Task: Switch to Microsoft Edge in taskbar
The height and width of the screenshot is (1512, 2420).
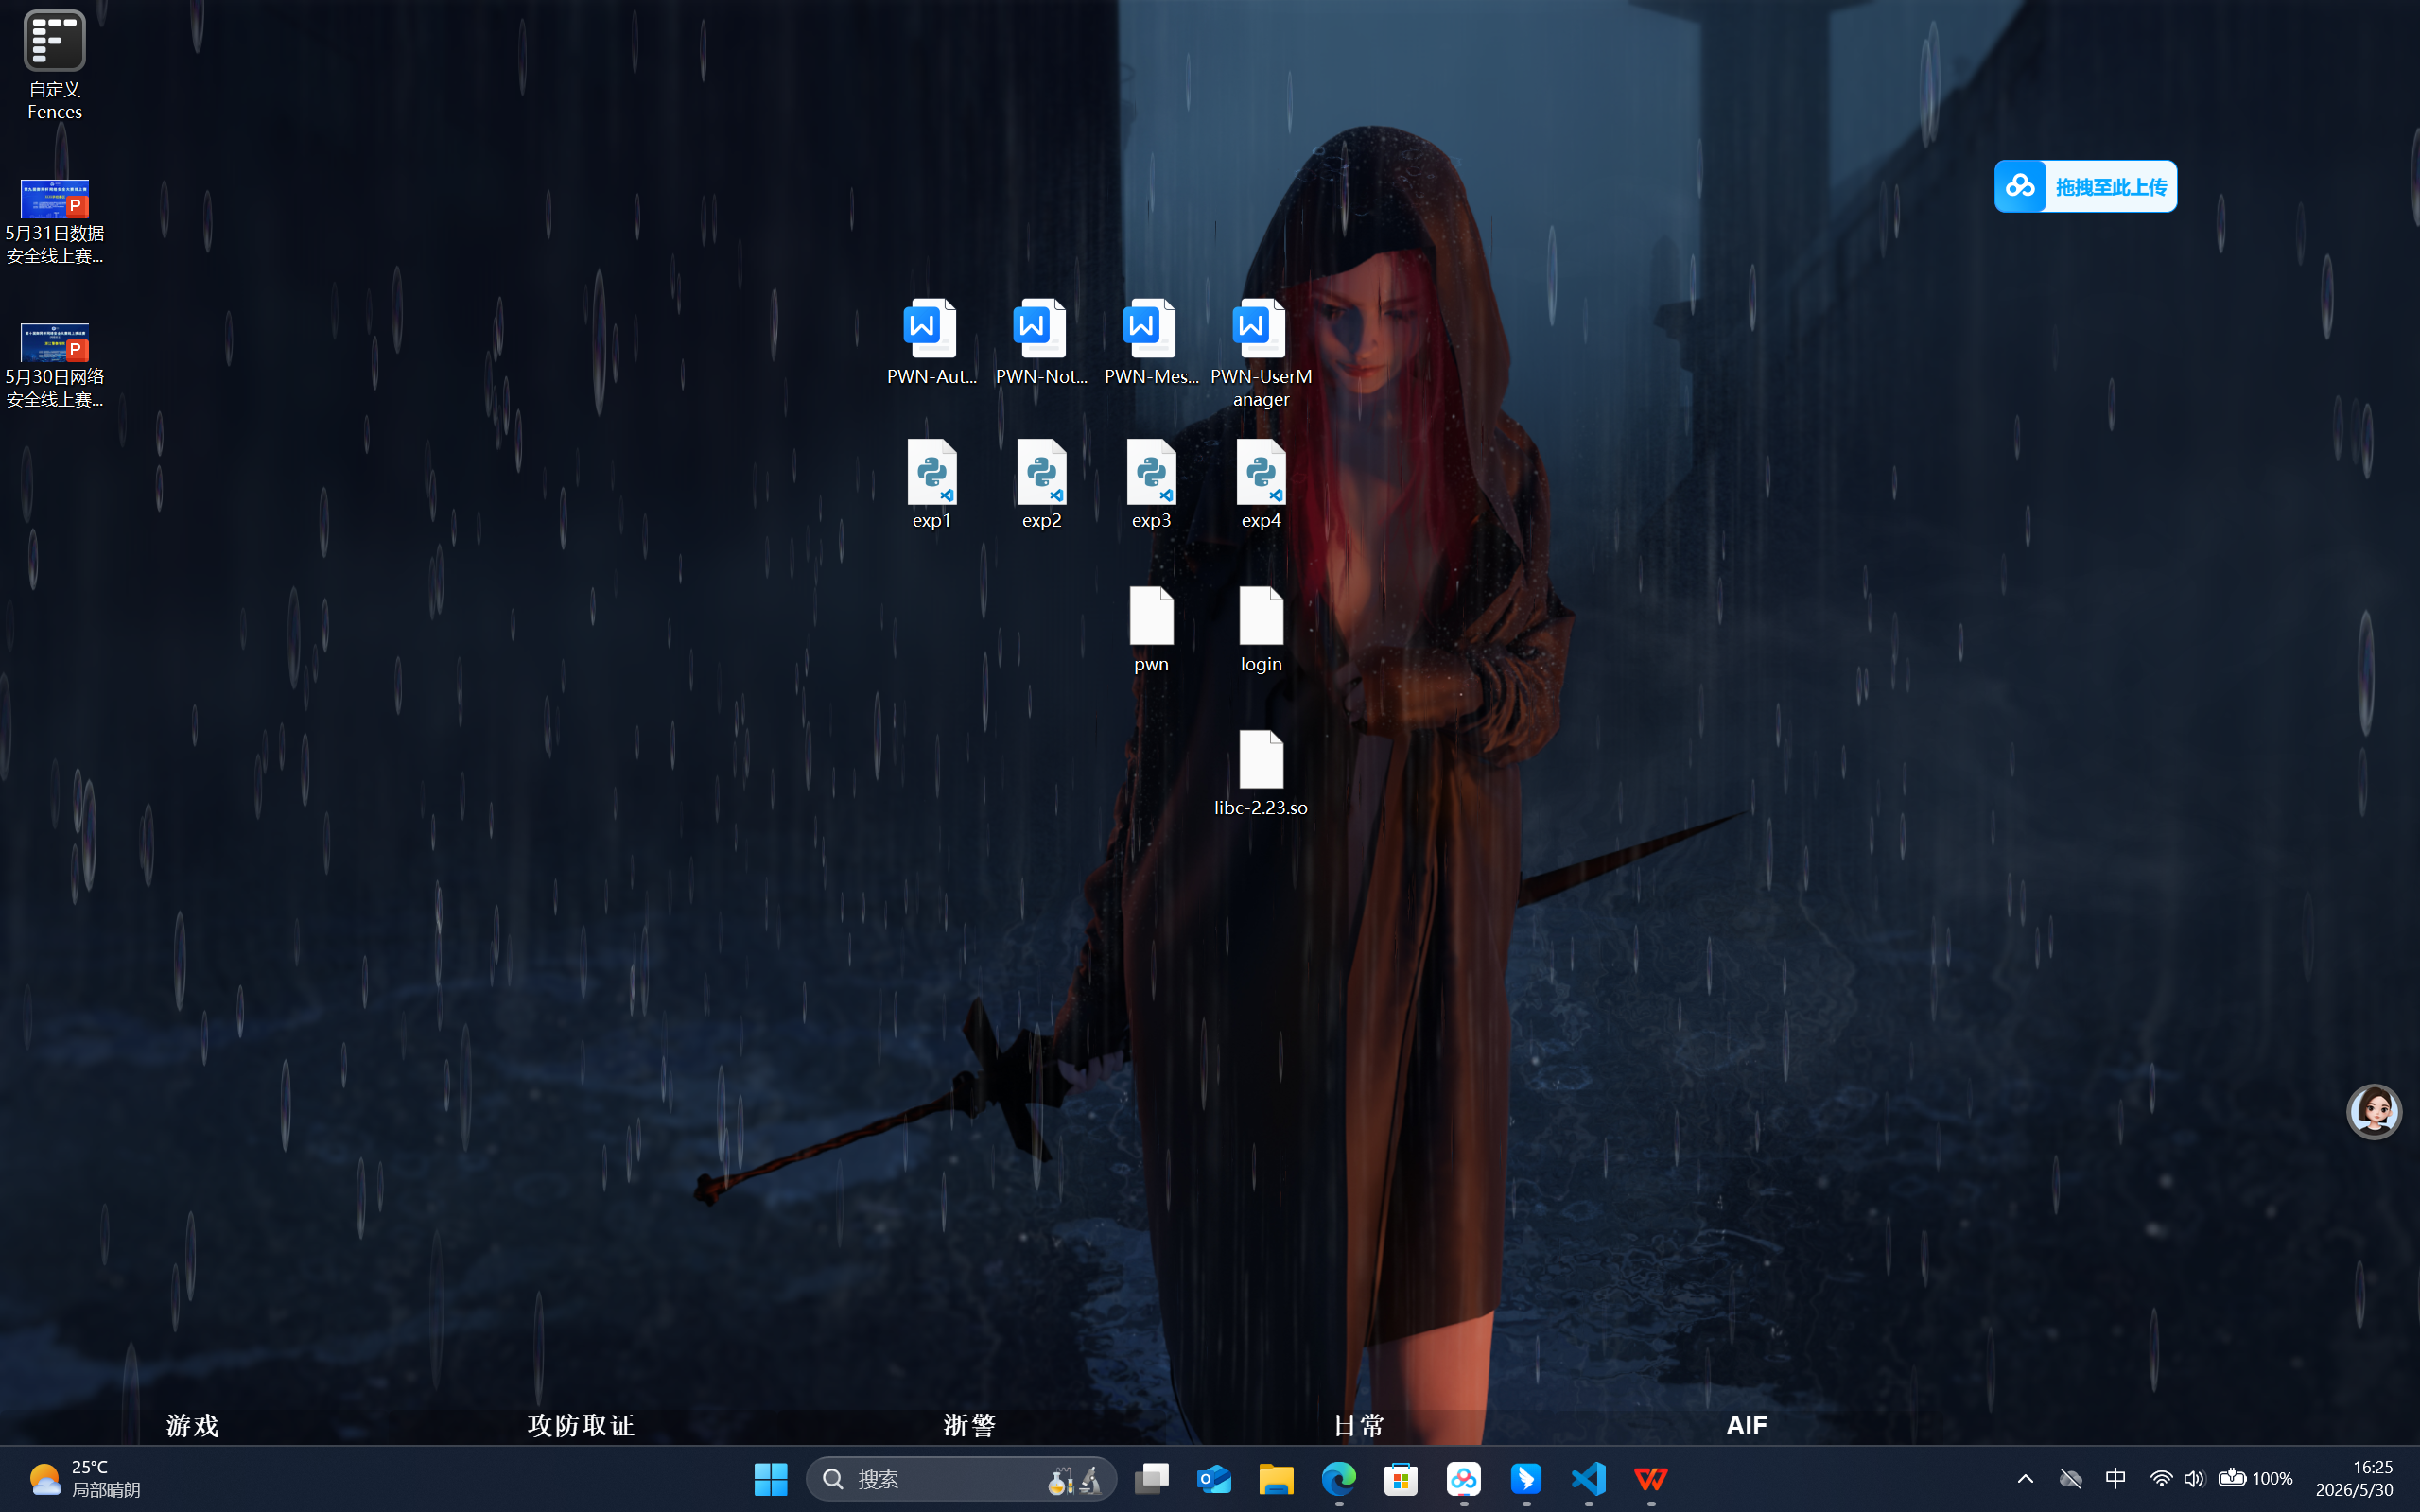Action: 1338,1479
